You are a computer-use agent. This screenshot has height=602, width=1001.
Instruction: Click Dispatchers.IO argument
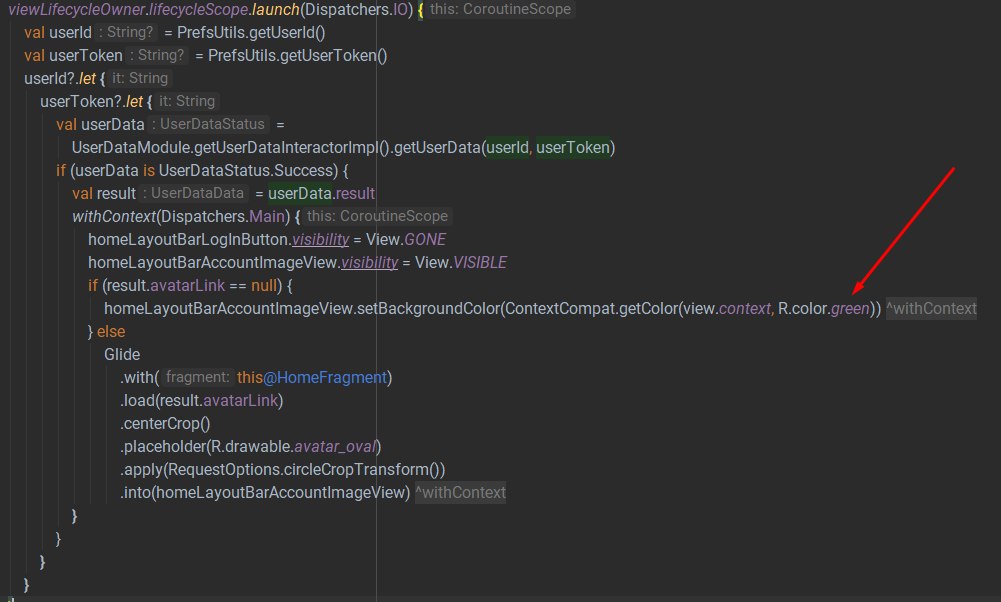356,10
